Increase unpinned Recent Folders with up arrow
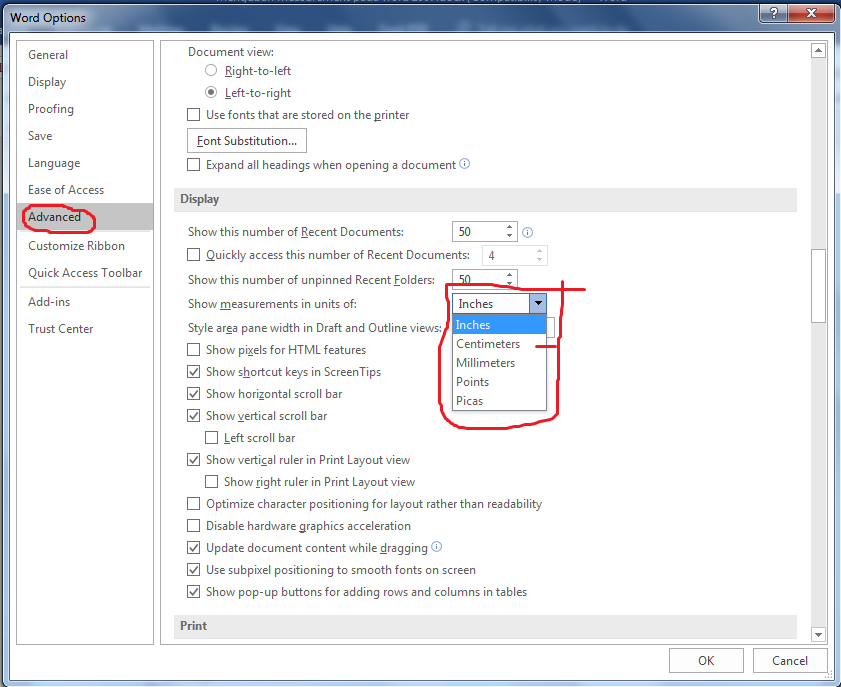This screenshot has height=687, width=841. click(x=509, y=273)
